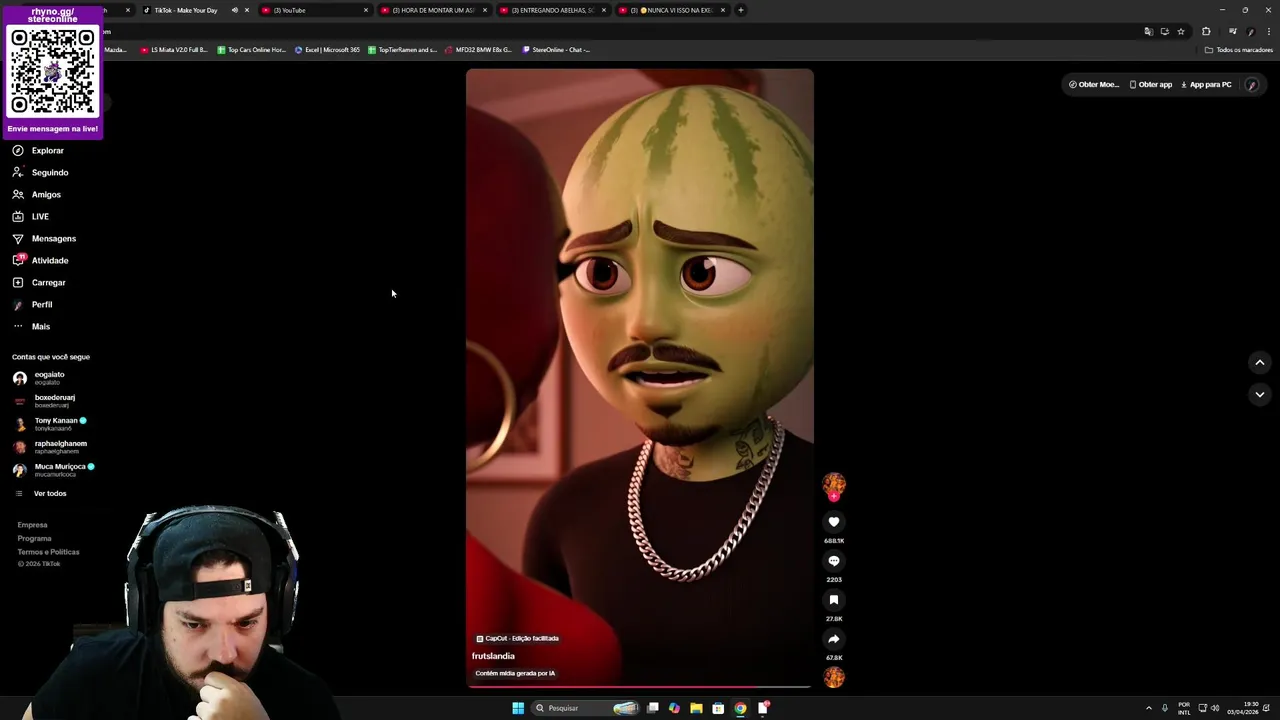
Task: Expand Ver todos followed accounts
Action: [x=40, y=494]
